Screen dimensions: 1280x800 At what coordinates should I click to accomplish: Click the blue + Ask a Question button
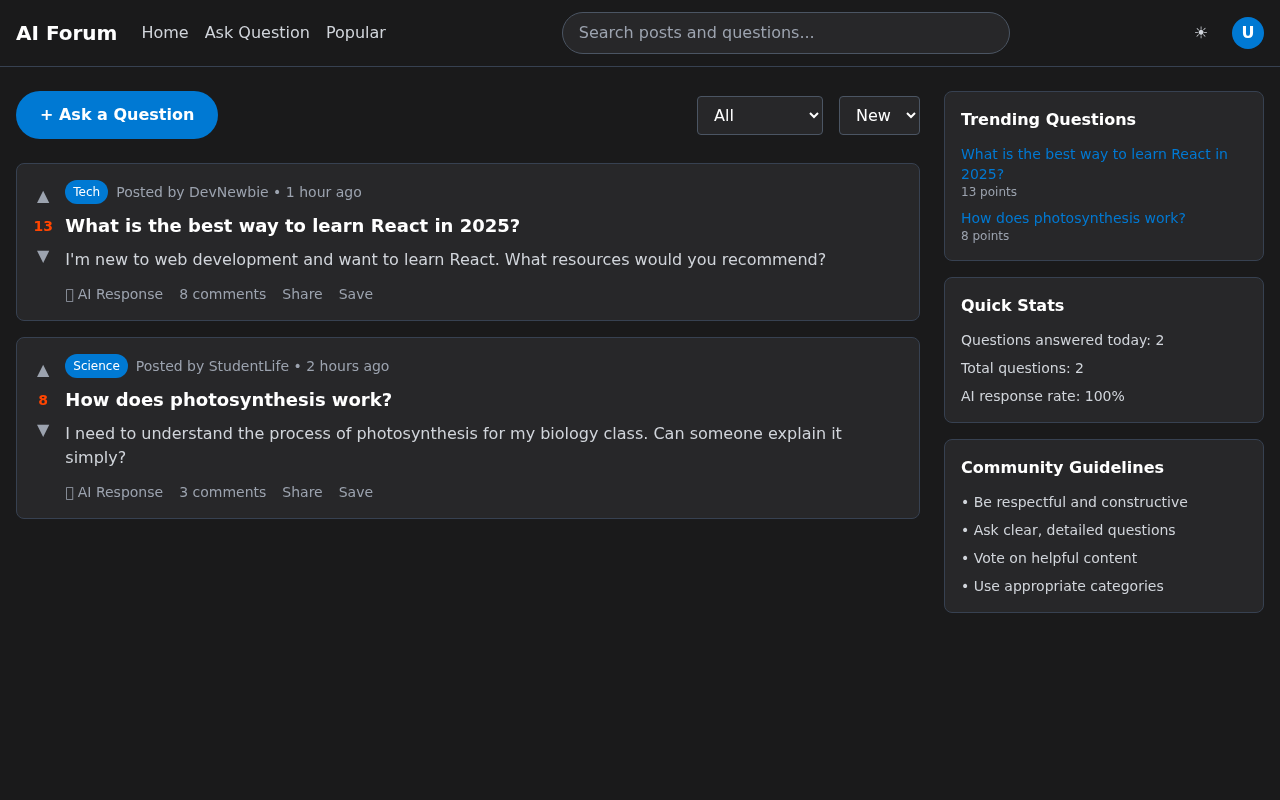(117, 115)
